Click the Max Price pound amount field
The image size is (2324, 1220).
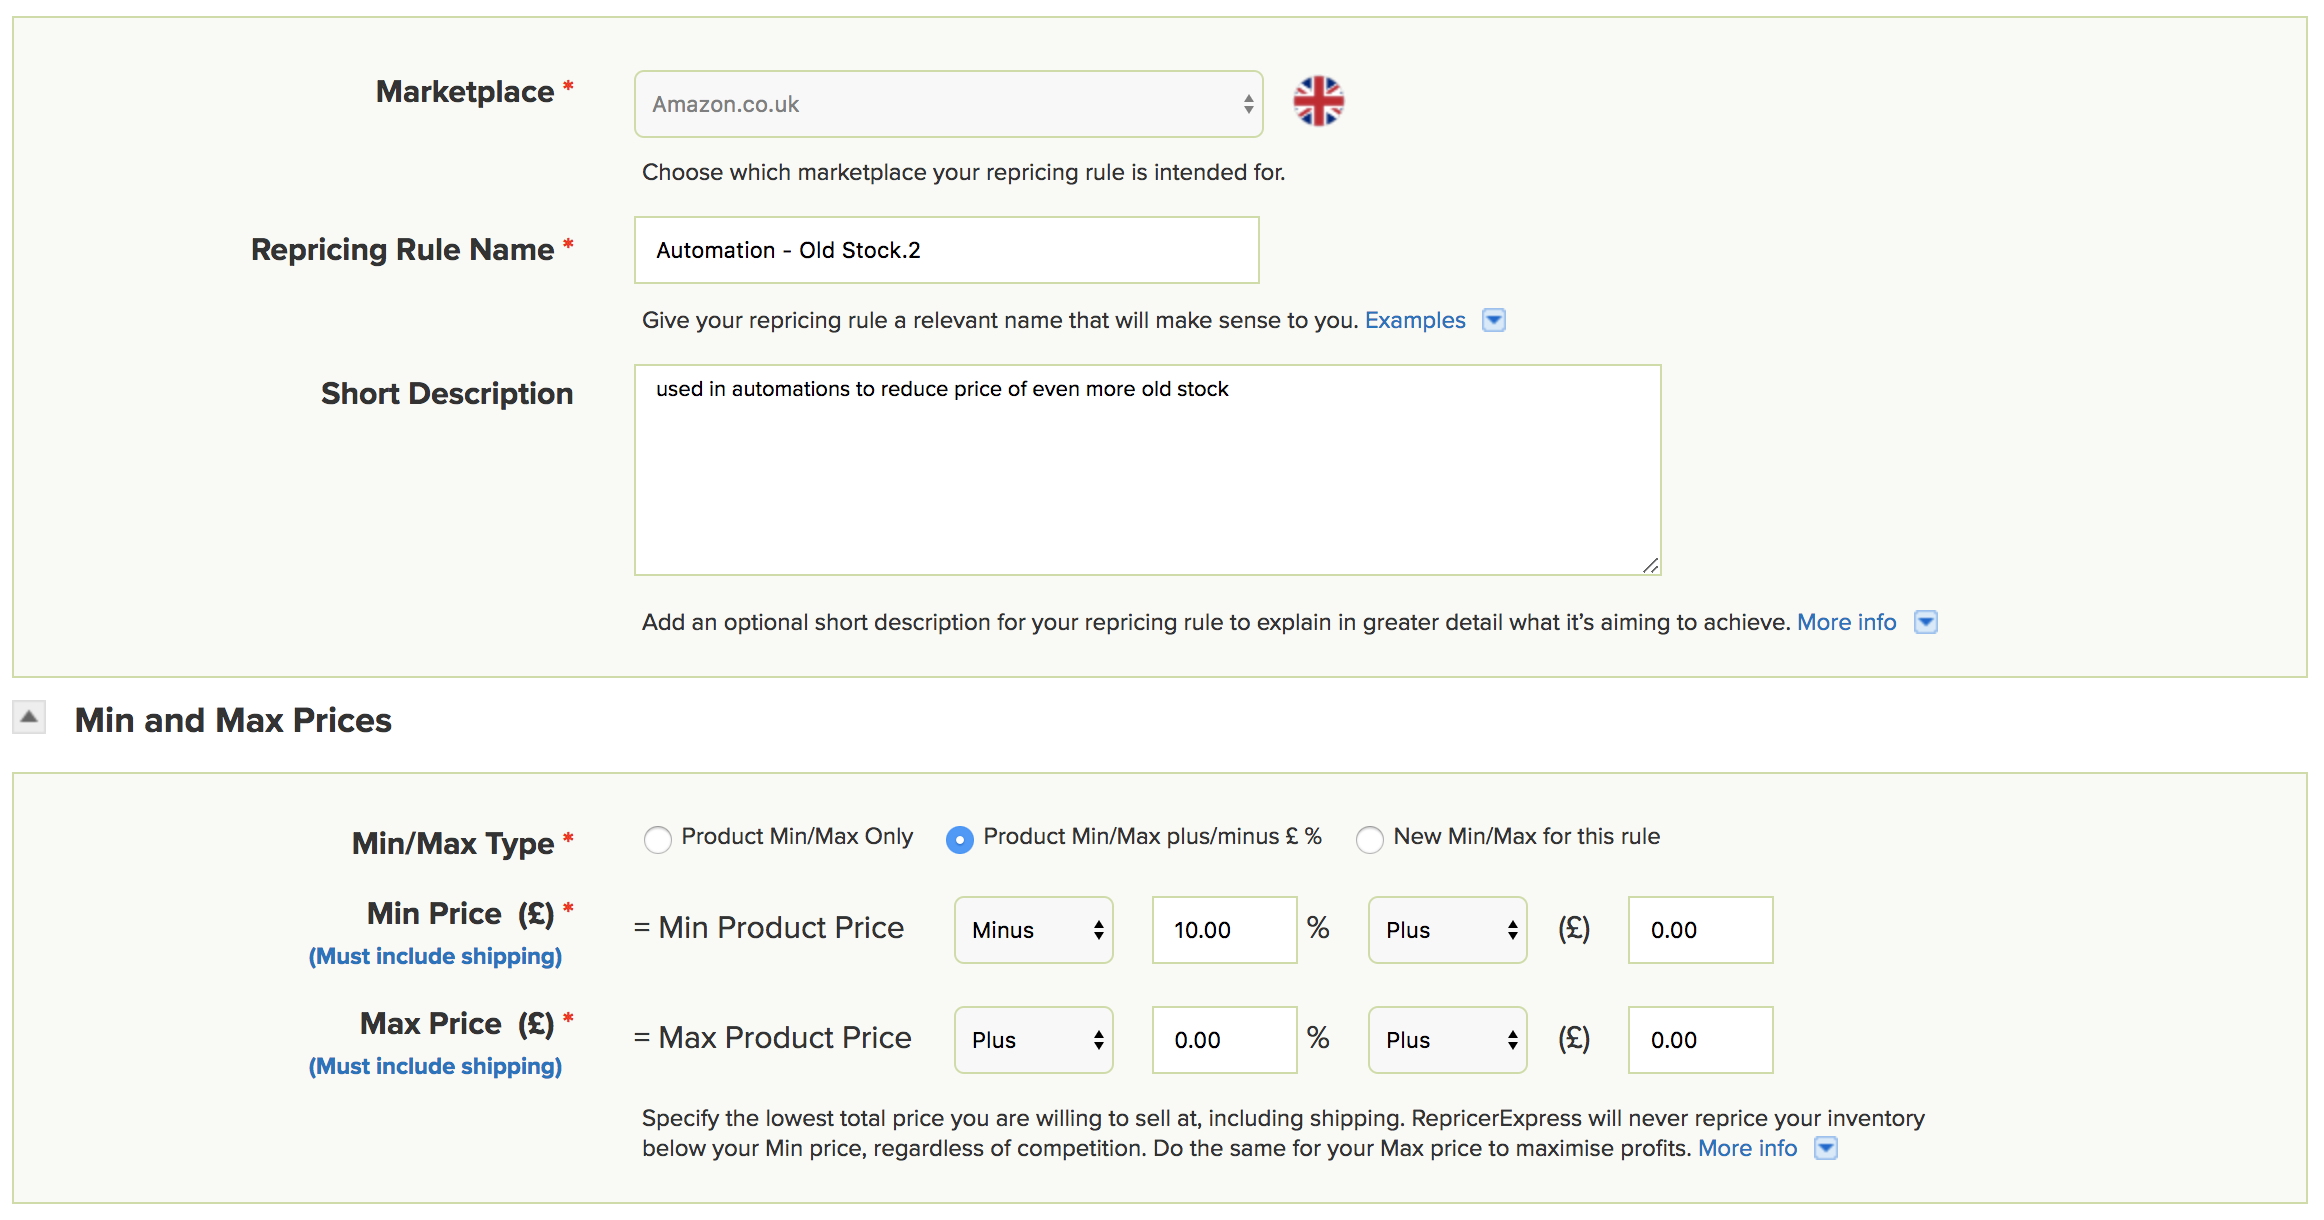pos(1700,1040)
